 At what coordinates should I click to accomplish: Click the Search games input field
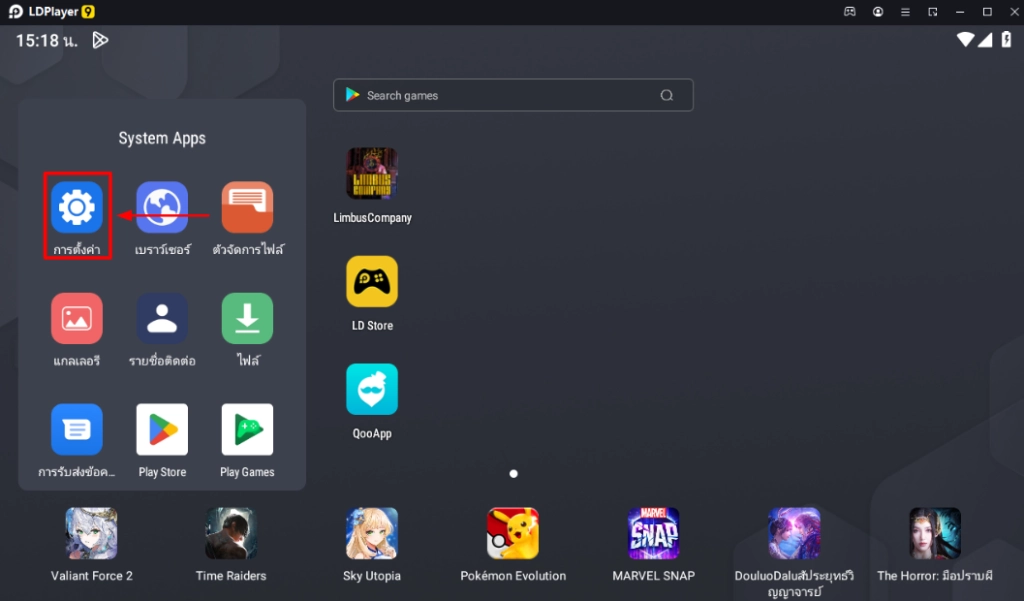click(x=513, y=95)
